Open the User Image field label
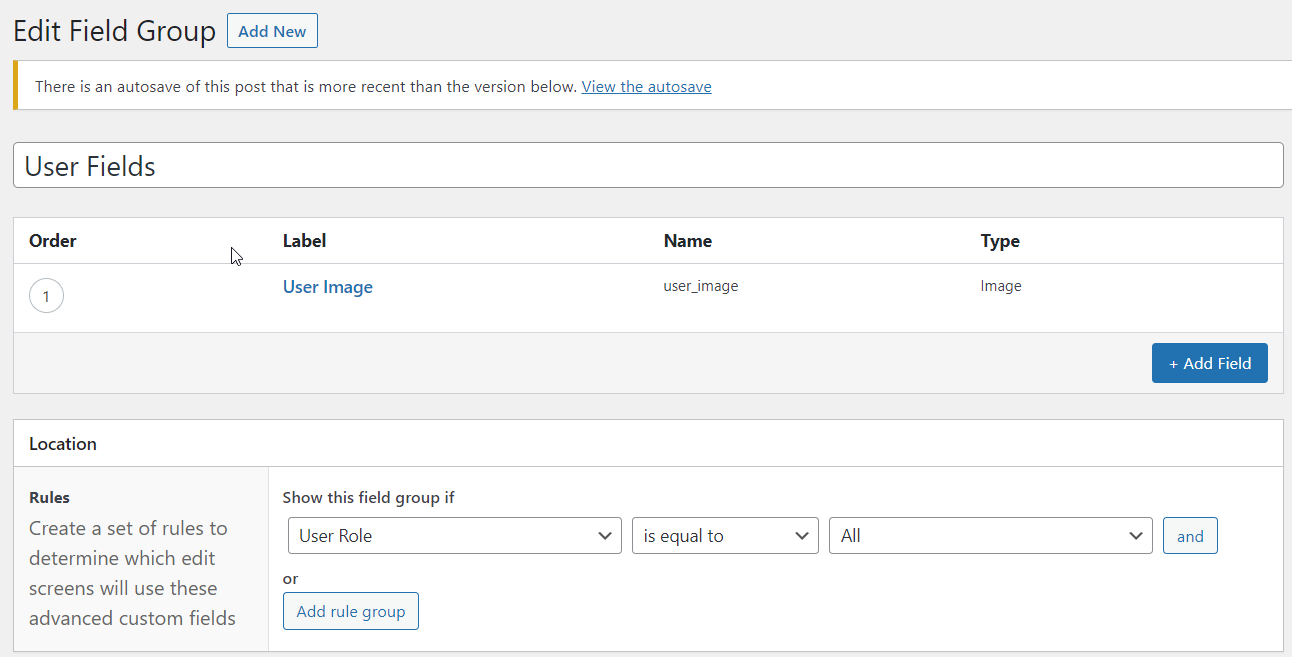The width and height of the screenshot is (1292, 657). point(327,287)
